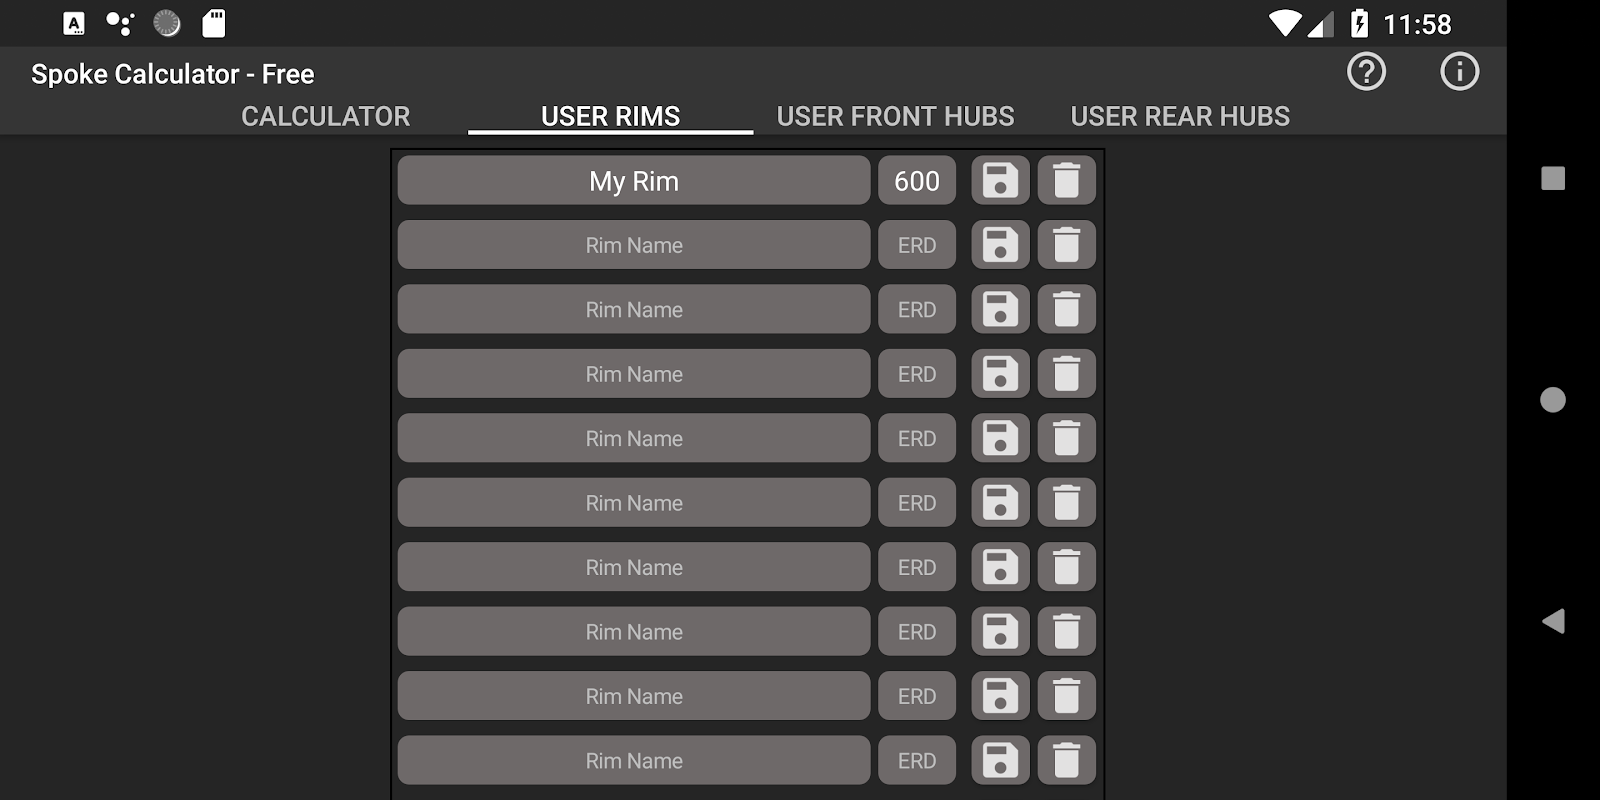
Task: Focus the eighth row ERD field
Action: [x=917, y=632]
